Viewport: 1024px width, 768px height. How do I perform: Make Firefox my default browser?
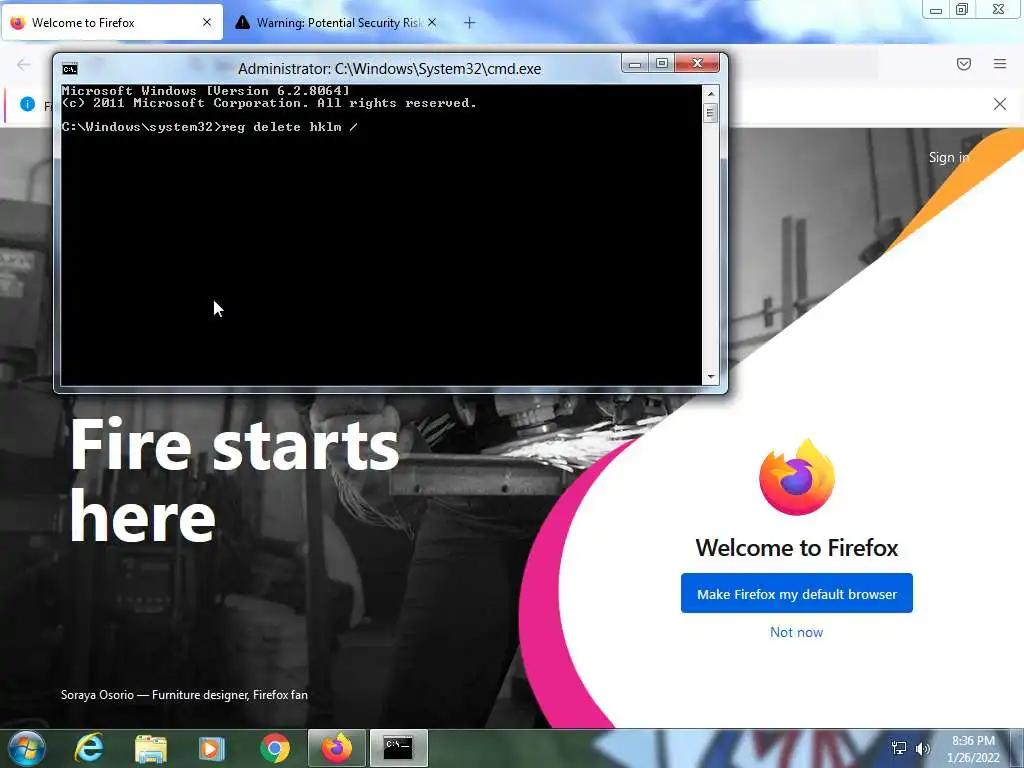pyautogui.click(x=797, y=594)
